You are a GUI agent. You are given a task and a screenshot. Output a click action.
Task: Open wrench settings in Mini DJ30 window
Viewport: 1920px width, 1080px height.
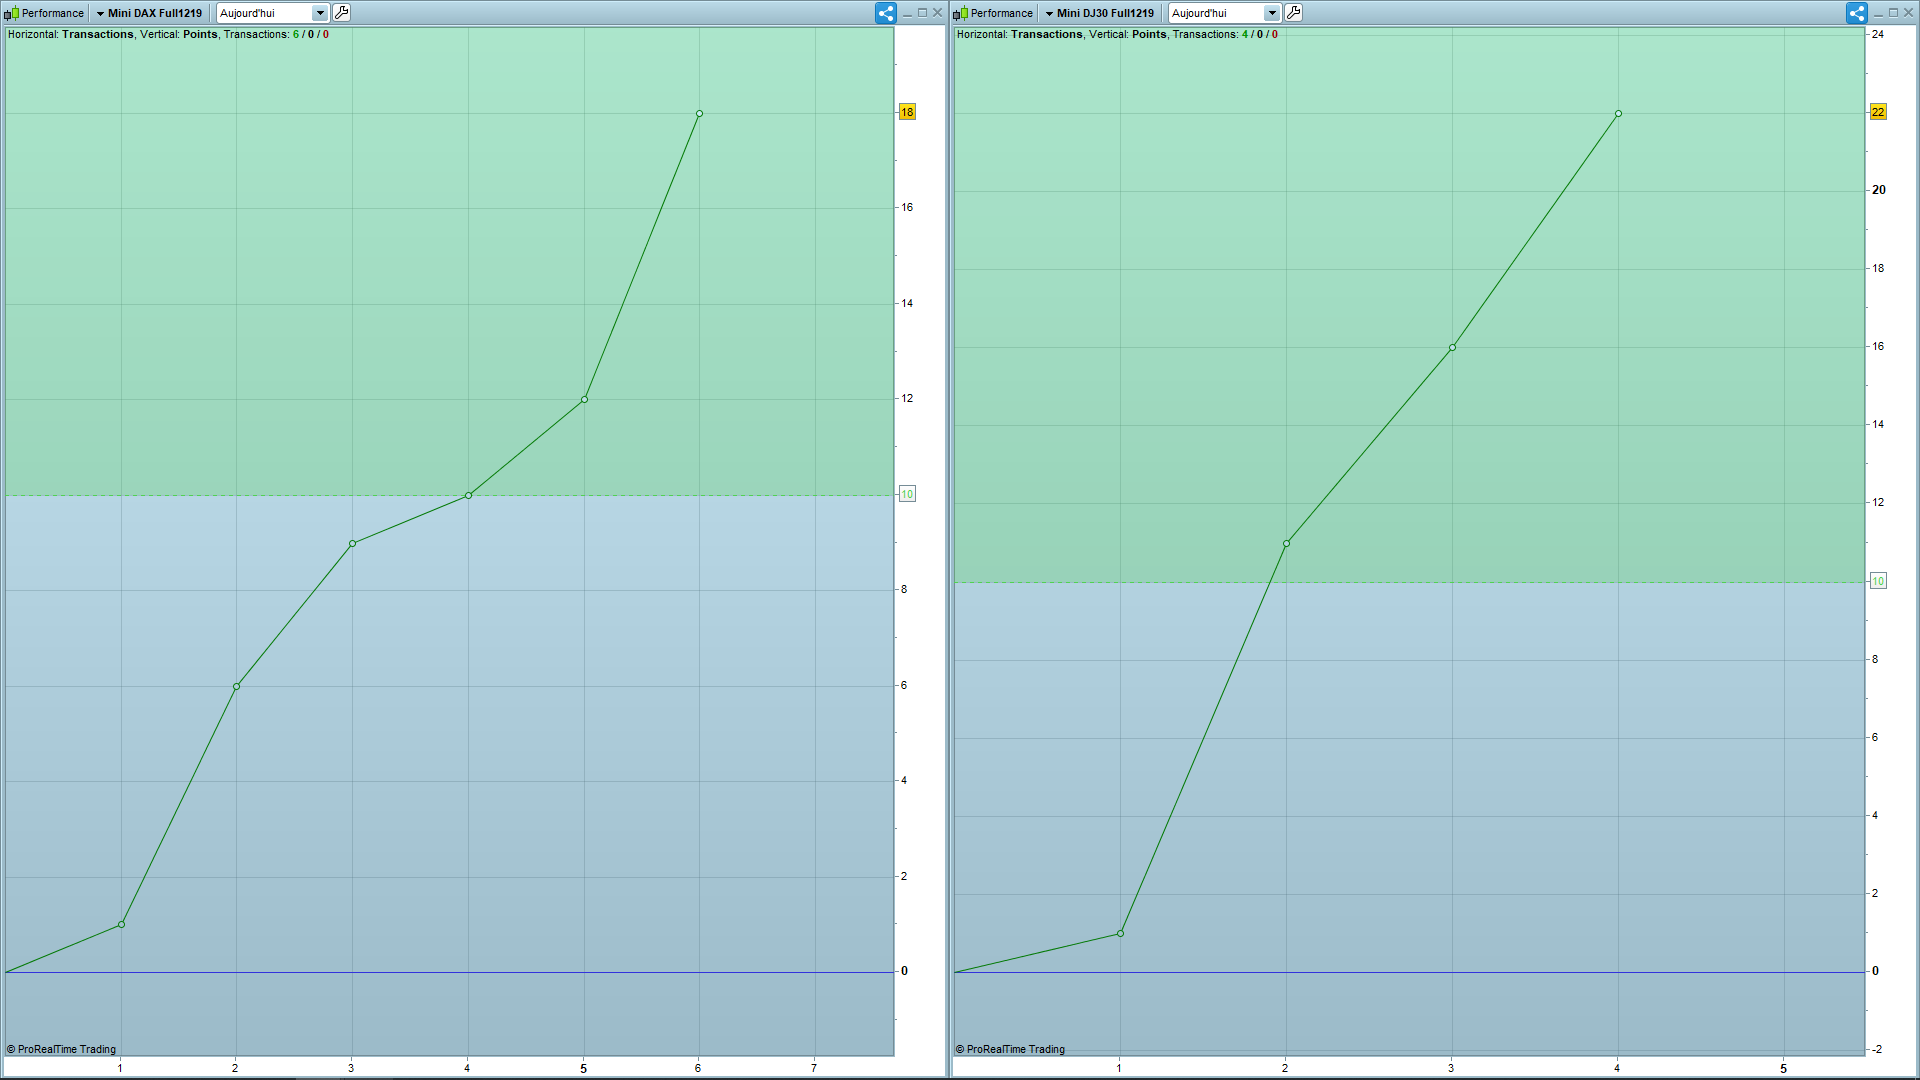[x=1293, y=13]
